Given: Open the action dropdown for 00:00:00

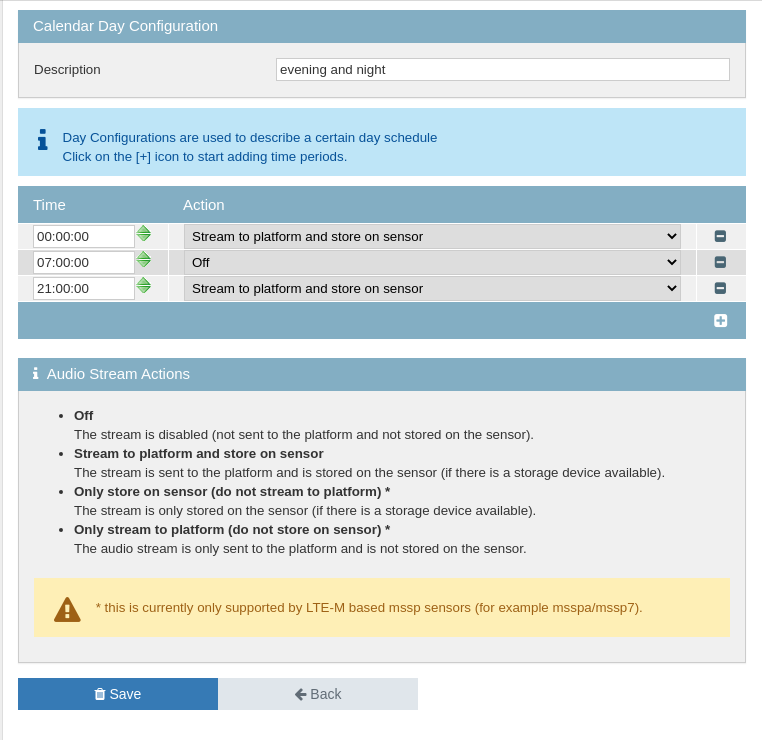Looking at the screenshot, I should point(432,236).
